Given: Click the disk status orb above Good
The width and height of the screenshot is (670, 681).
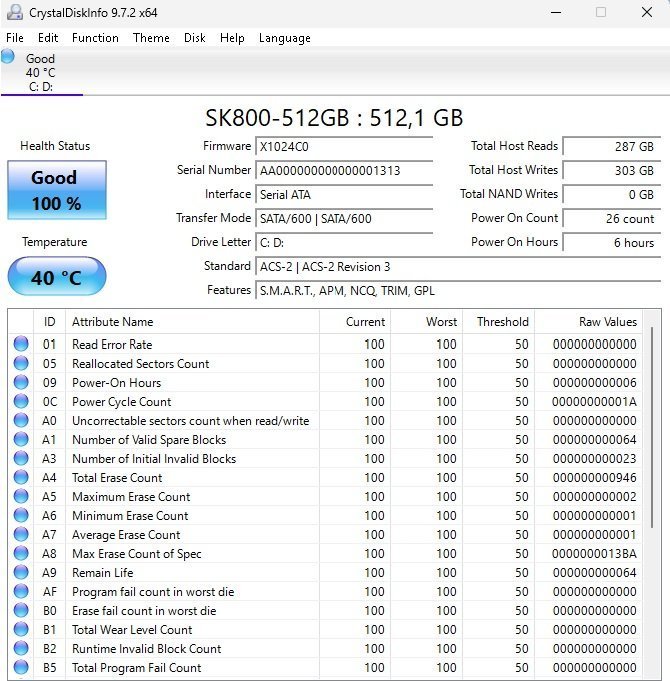Looking at the screenshot, I should coord(8,56).
